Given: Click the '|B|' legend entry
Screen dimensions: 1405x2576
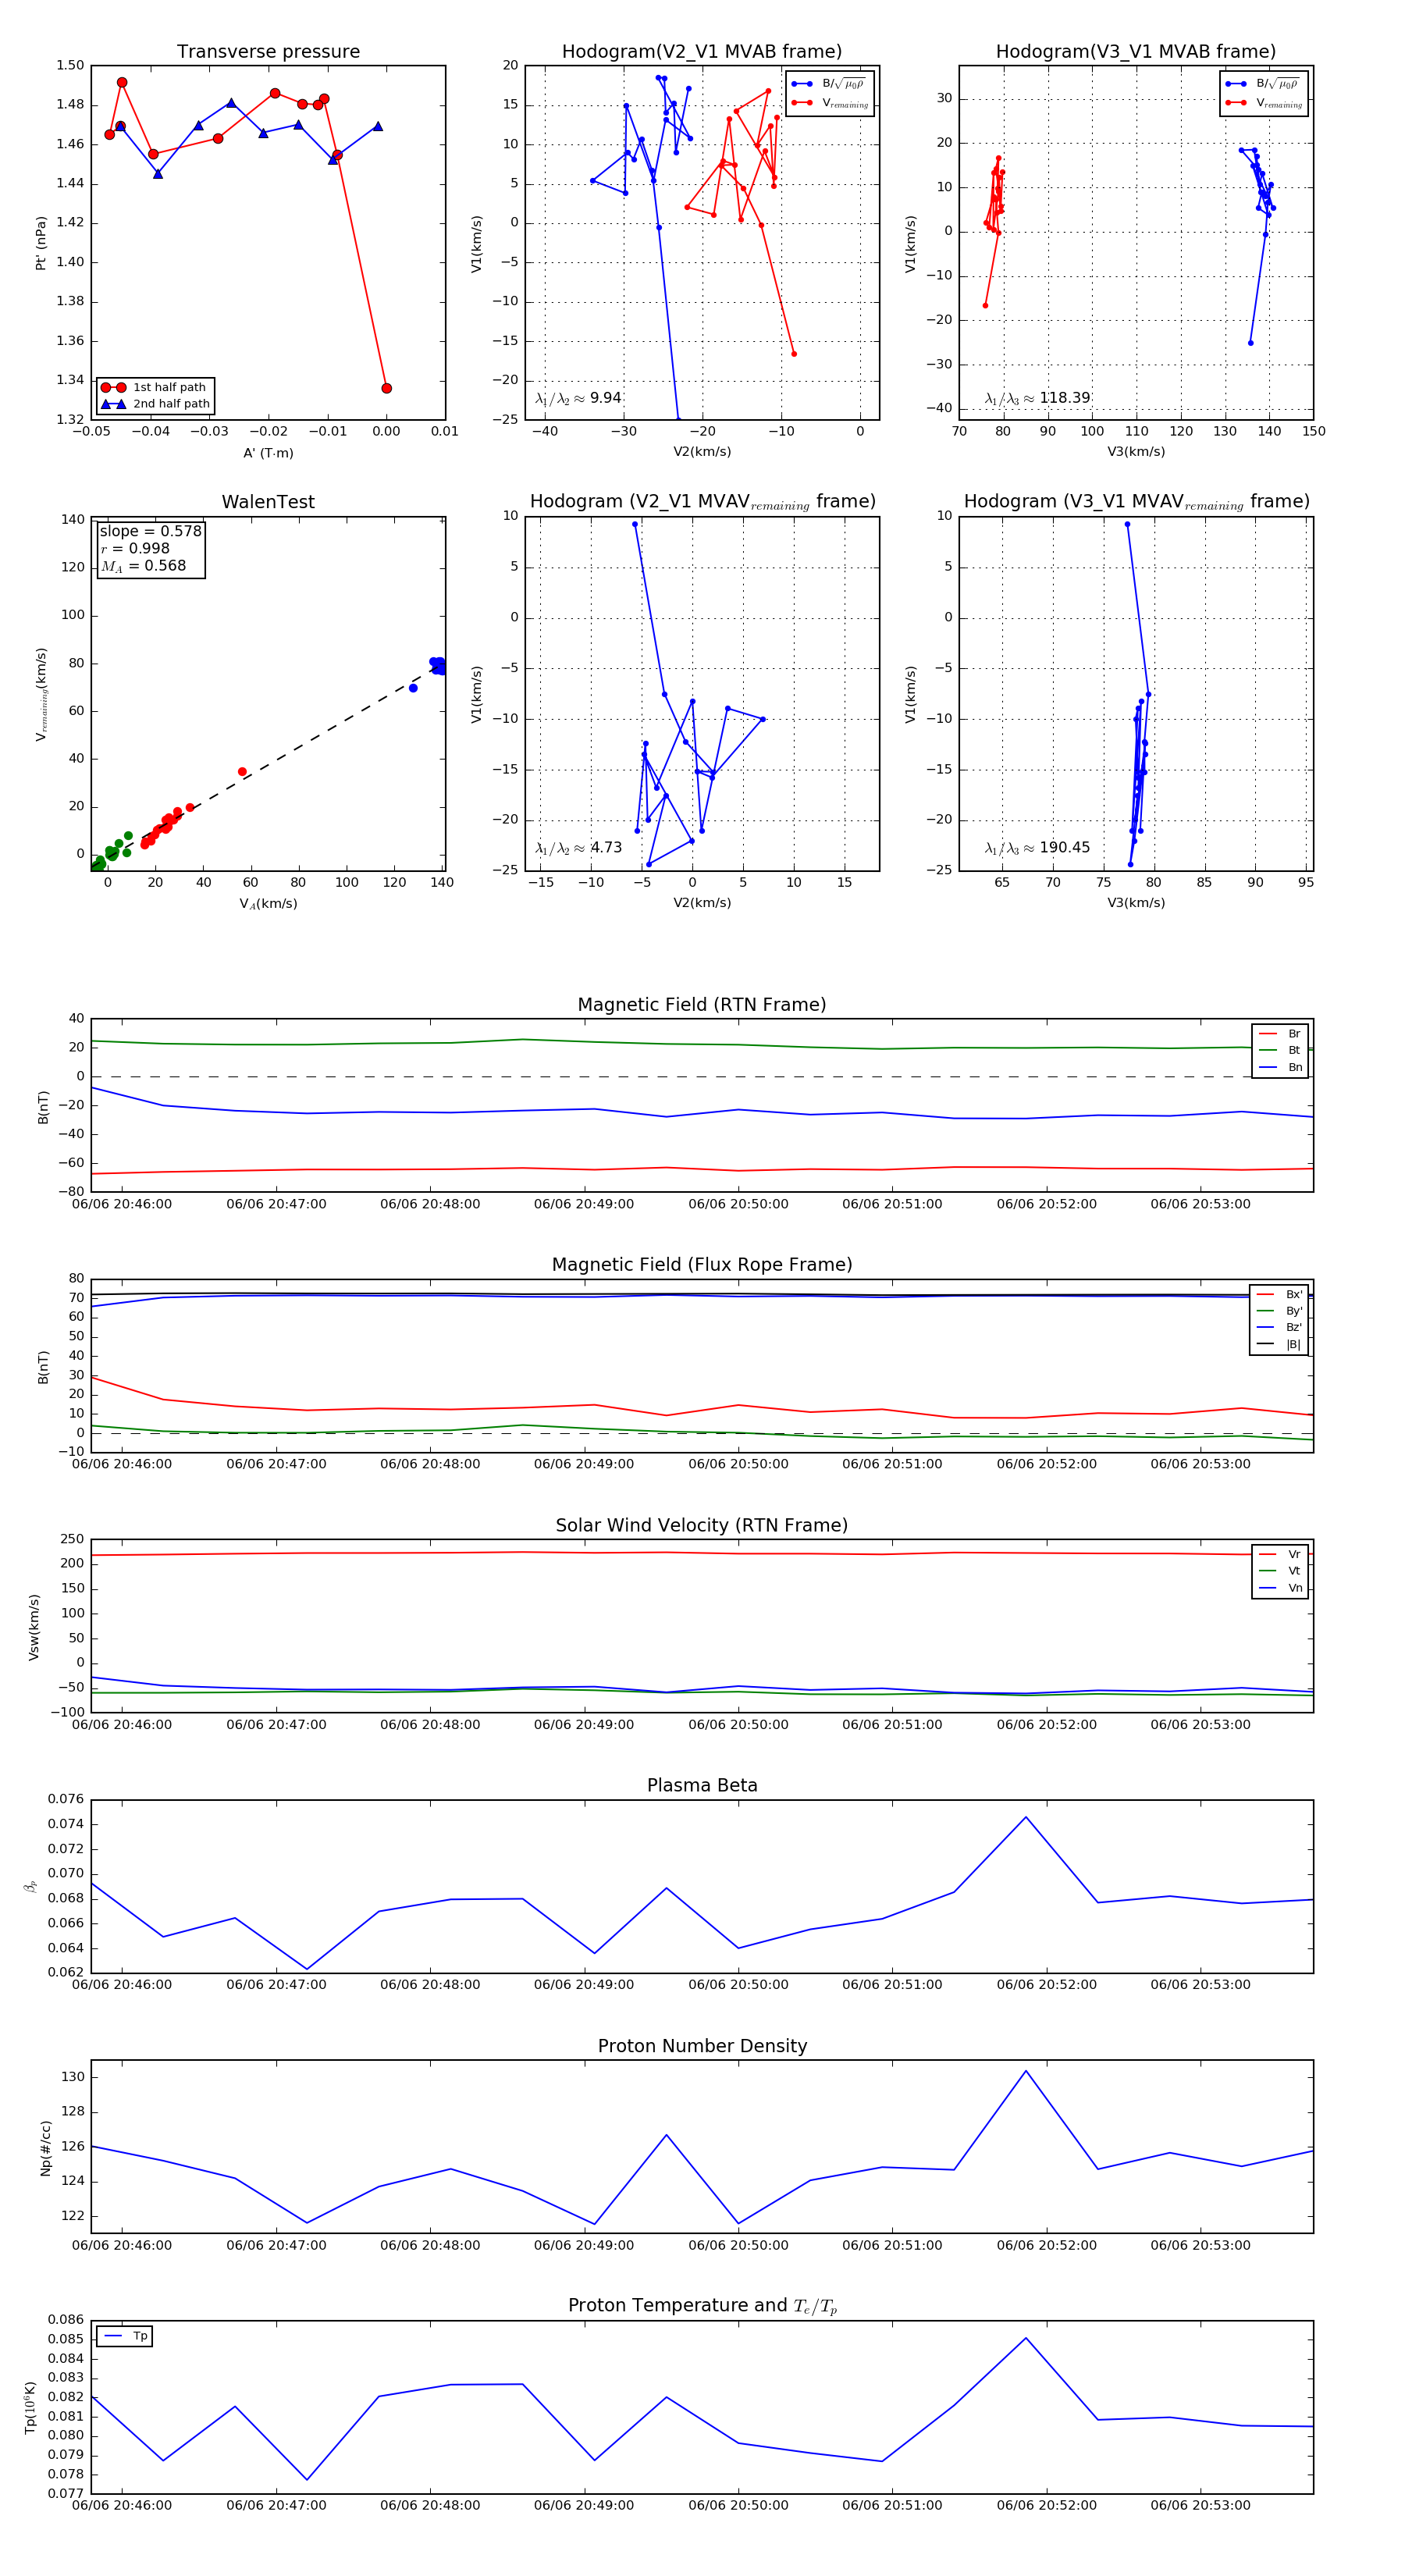Looking at the screenshot, I should tap(1279, 1345).
